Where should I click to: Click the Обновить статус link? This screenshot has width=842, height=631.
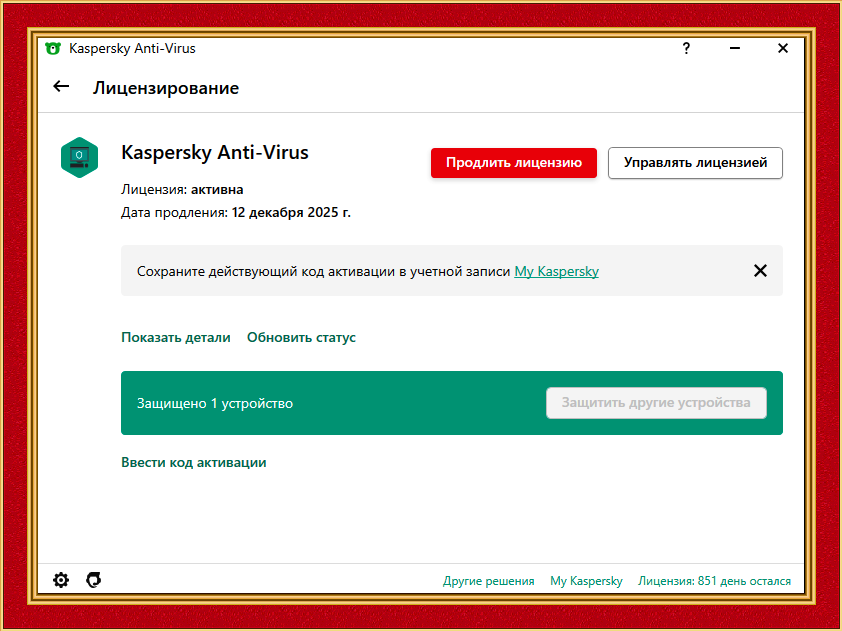pyautogui.click(x=301, y=337)
